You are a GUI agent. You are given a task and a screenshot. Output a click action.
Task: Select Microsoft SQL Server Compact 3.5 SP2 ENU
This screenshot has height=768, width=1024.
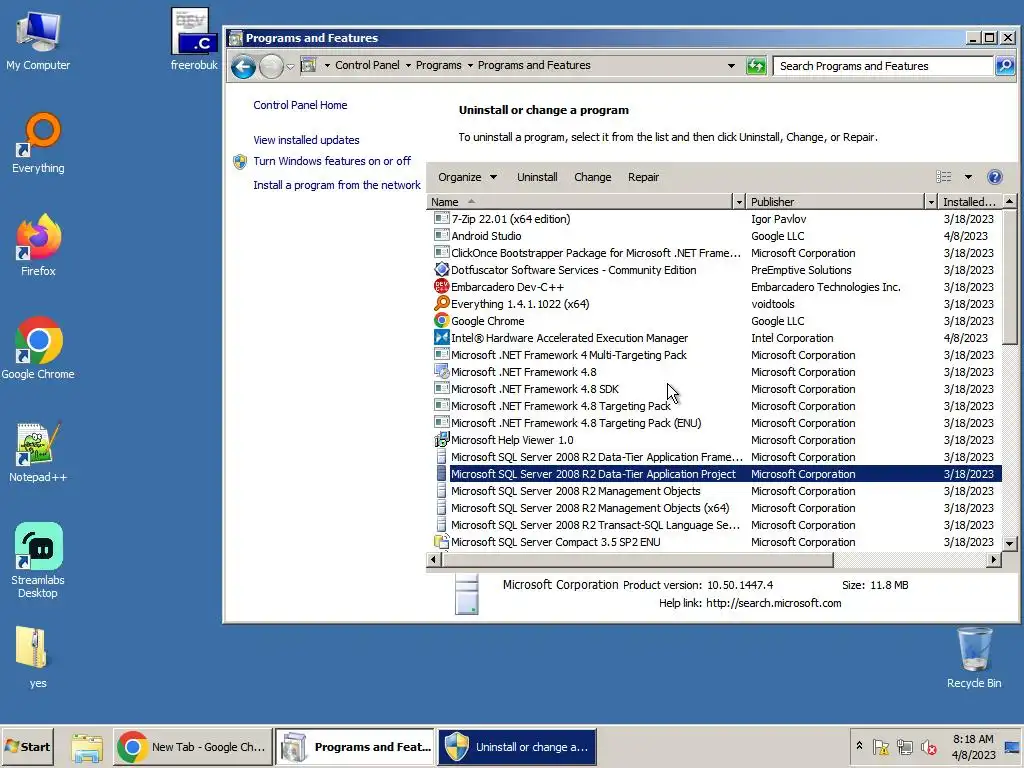point(714,541)
